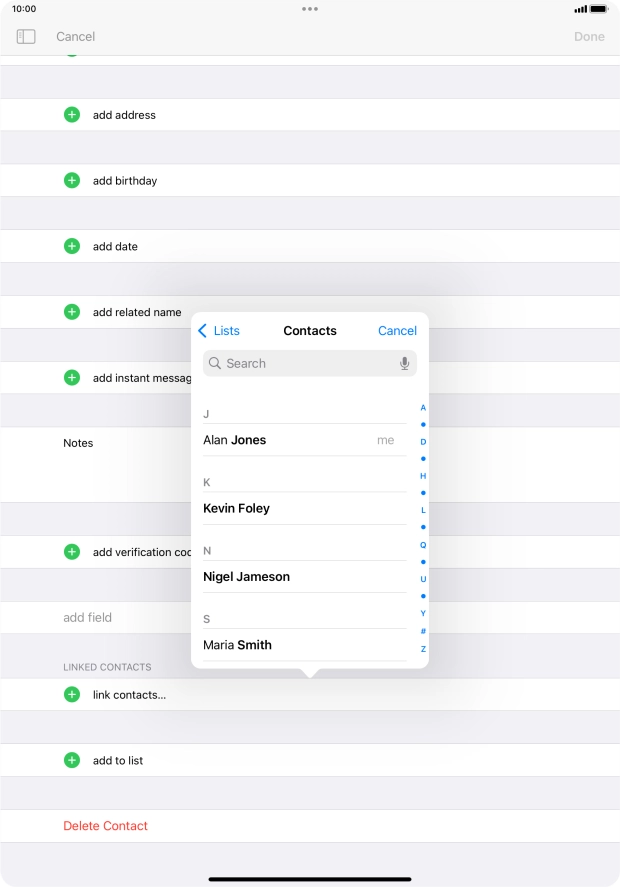The width and height of the screenshot is (620, 887).
Task: Jump to letter Z in index
Action: click(423, 649)
